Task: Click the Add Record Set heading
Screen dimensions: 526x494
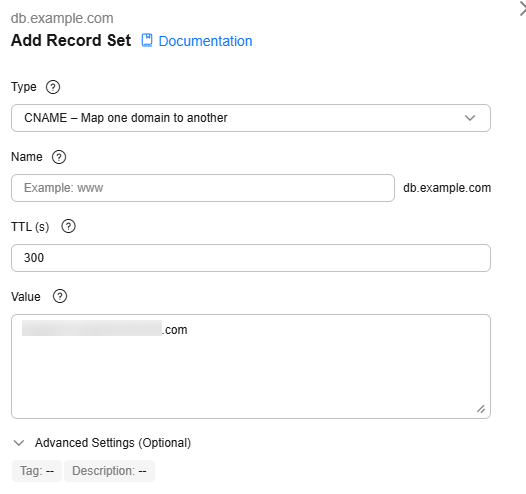Action: coord(71,40)
